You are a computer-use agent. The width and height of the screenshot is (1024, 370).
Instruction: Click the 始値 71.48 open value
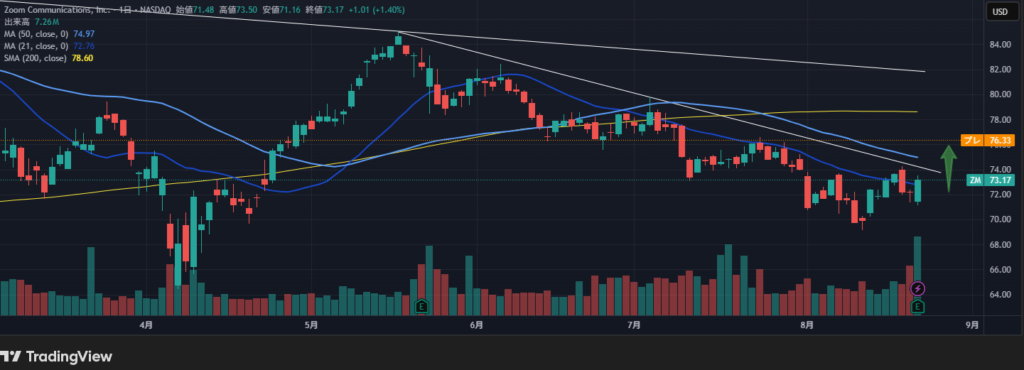(x=195, y=10)
